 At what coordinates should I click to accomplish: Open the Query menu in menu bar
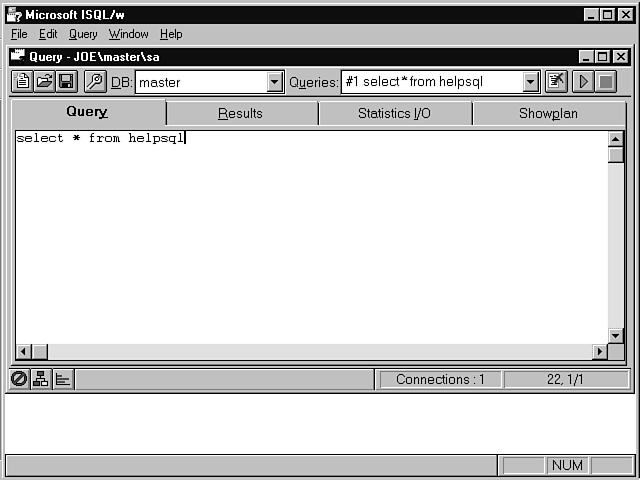click(83, 34)
